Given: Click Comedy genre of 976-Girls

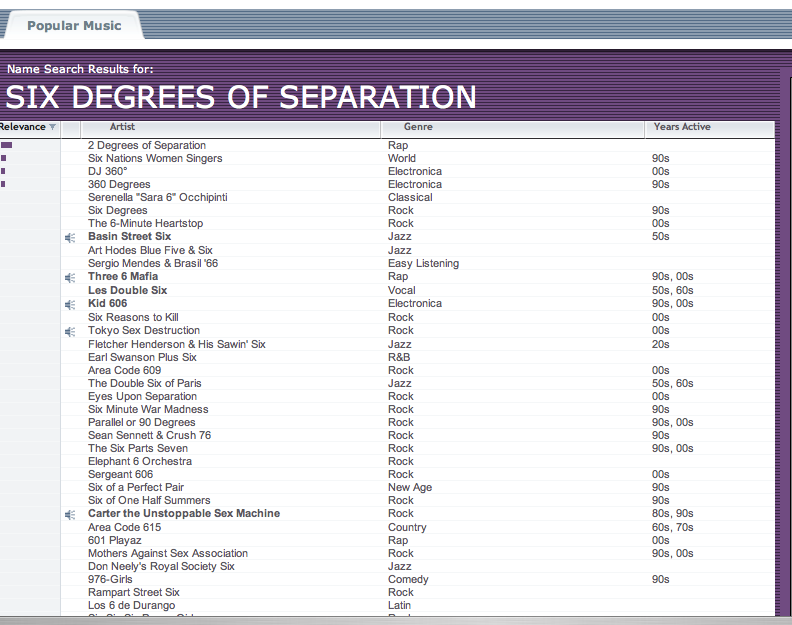Looking at the screenshot, I should tap(408, 580).
